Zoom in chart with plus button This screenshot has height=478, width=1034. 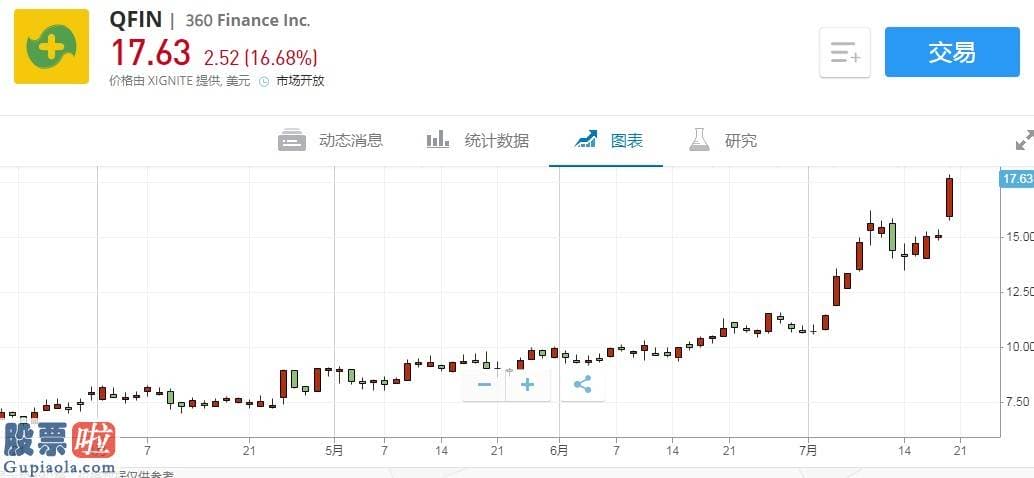click(x=528, y=384)
